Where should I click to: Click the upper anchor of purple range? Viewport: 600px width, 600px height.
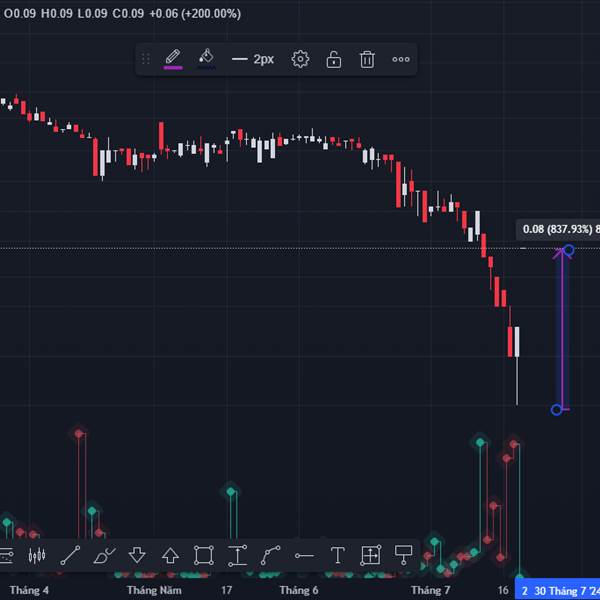click(x=569, y=250)
